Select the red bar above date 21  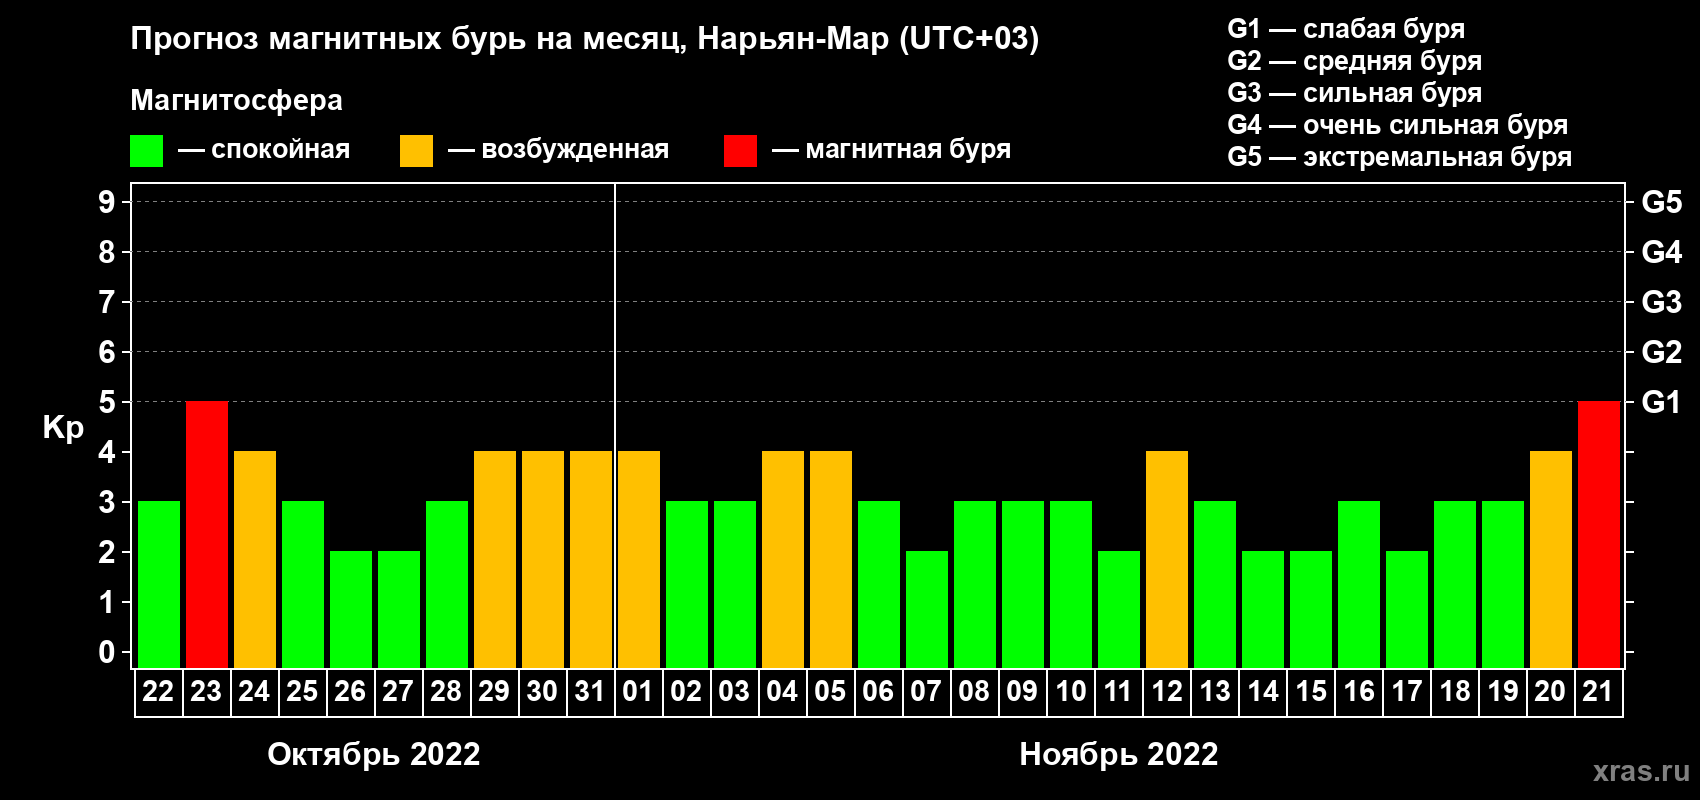1599,534
